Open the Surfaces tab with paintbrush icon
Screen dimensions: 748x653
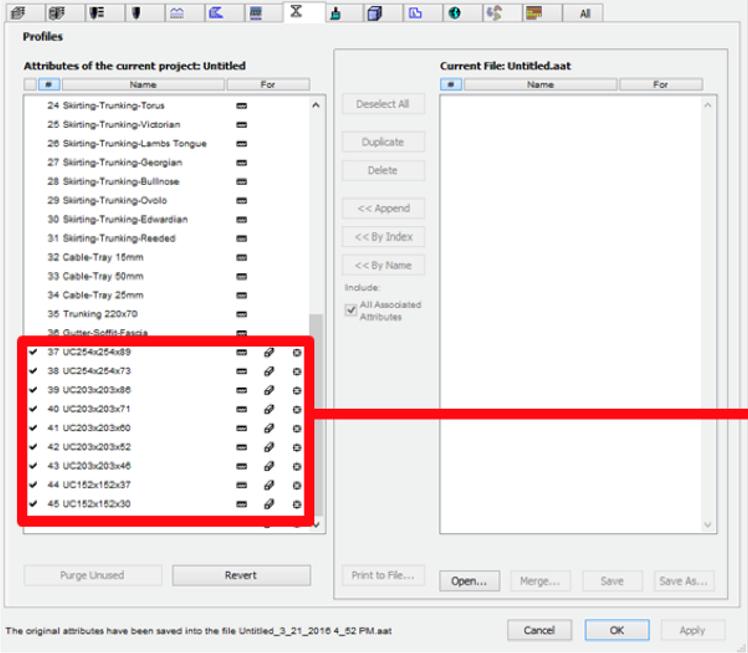pos(336,13)
